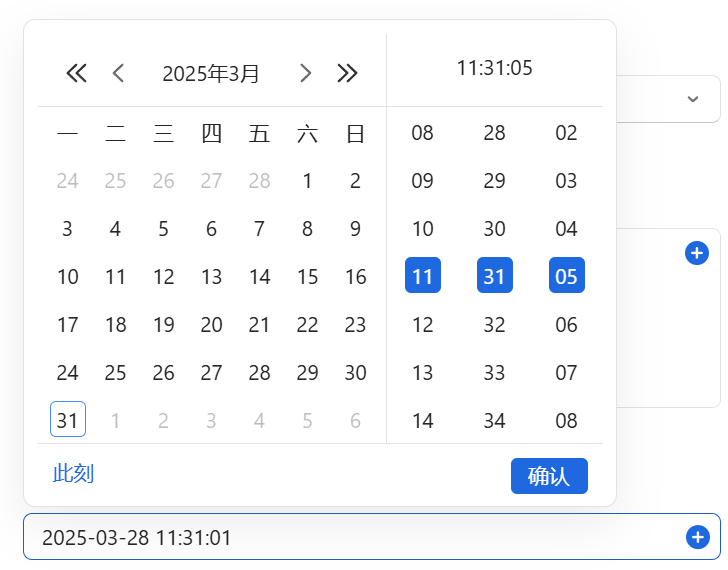Click plus icon in the datetime input
The image size is (728, 570).
click(x=697, y=538)
